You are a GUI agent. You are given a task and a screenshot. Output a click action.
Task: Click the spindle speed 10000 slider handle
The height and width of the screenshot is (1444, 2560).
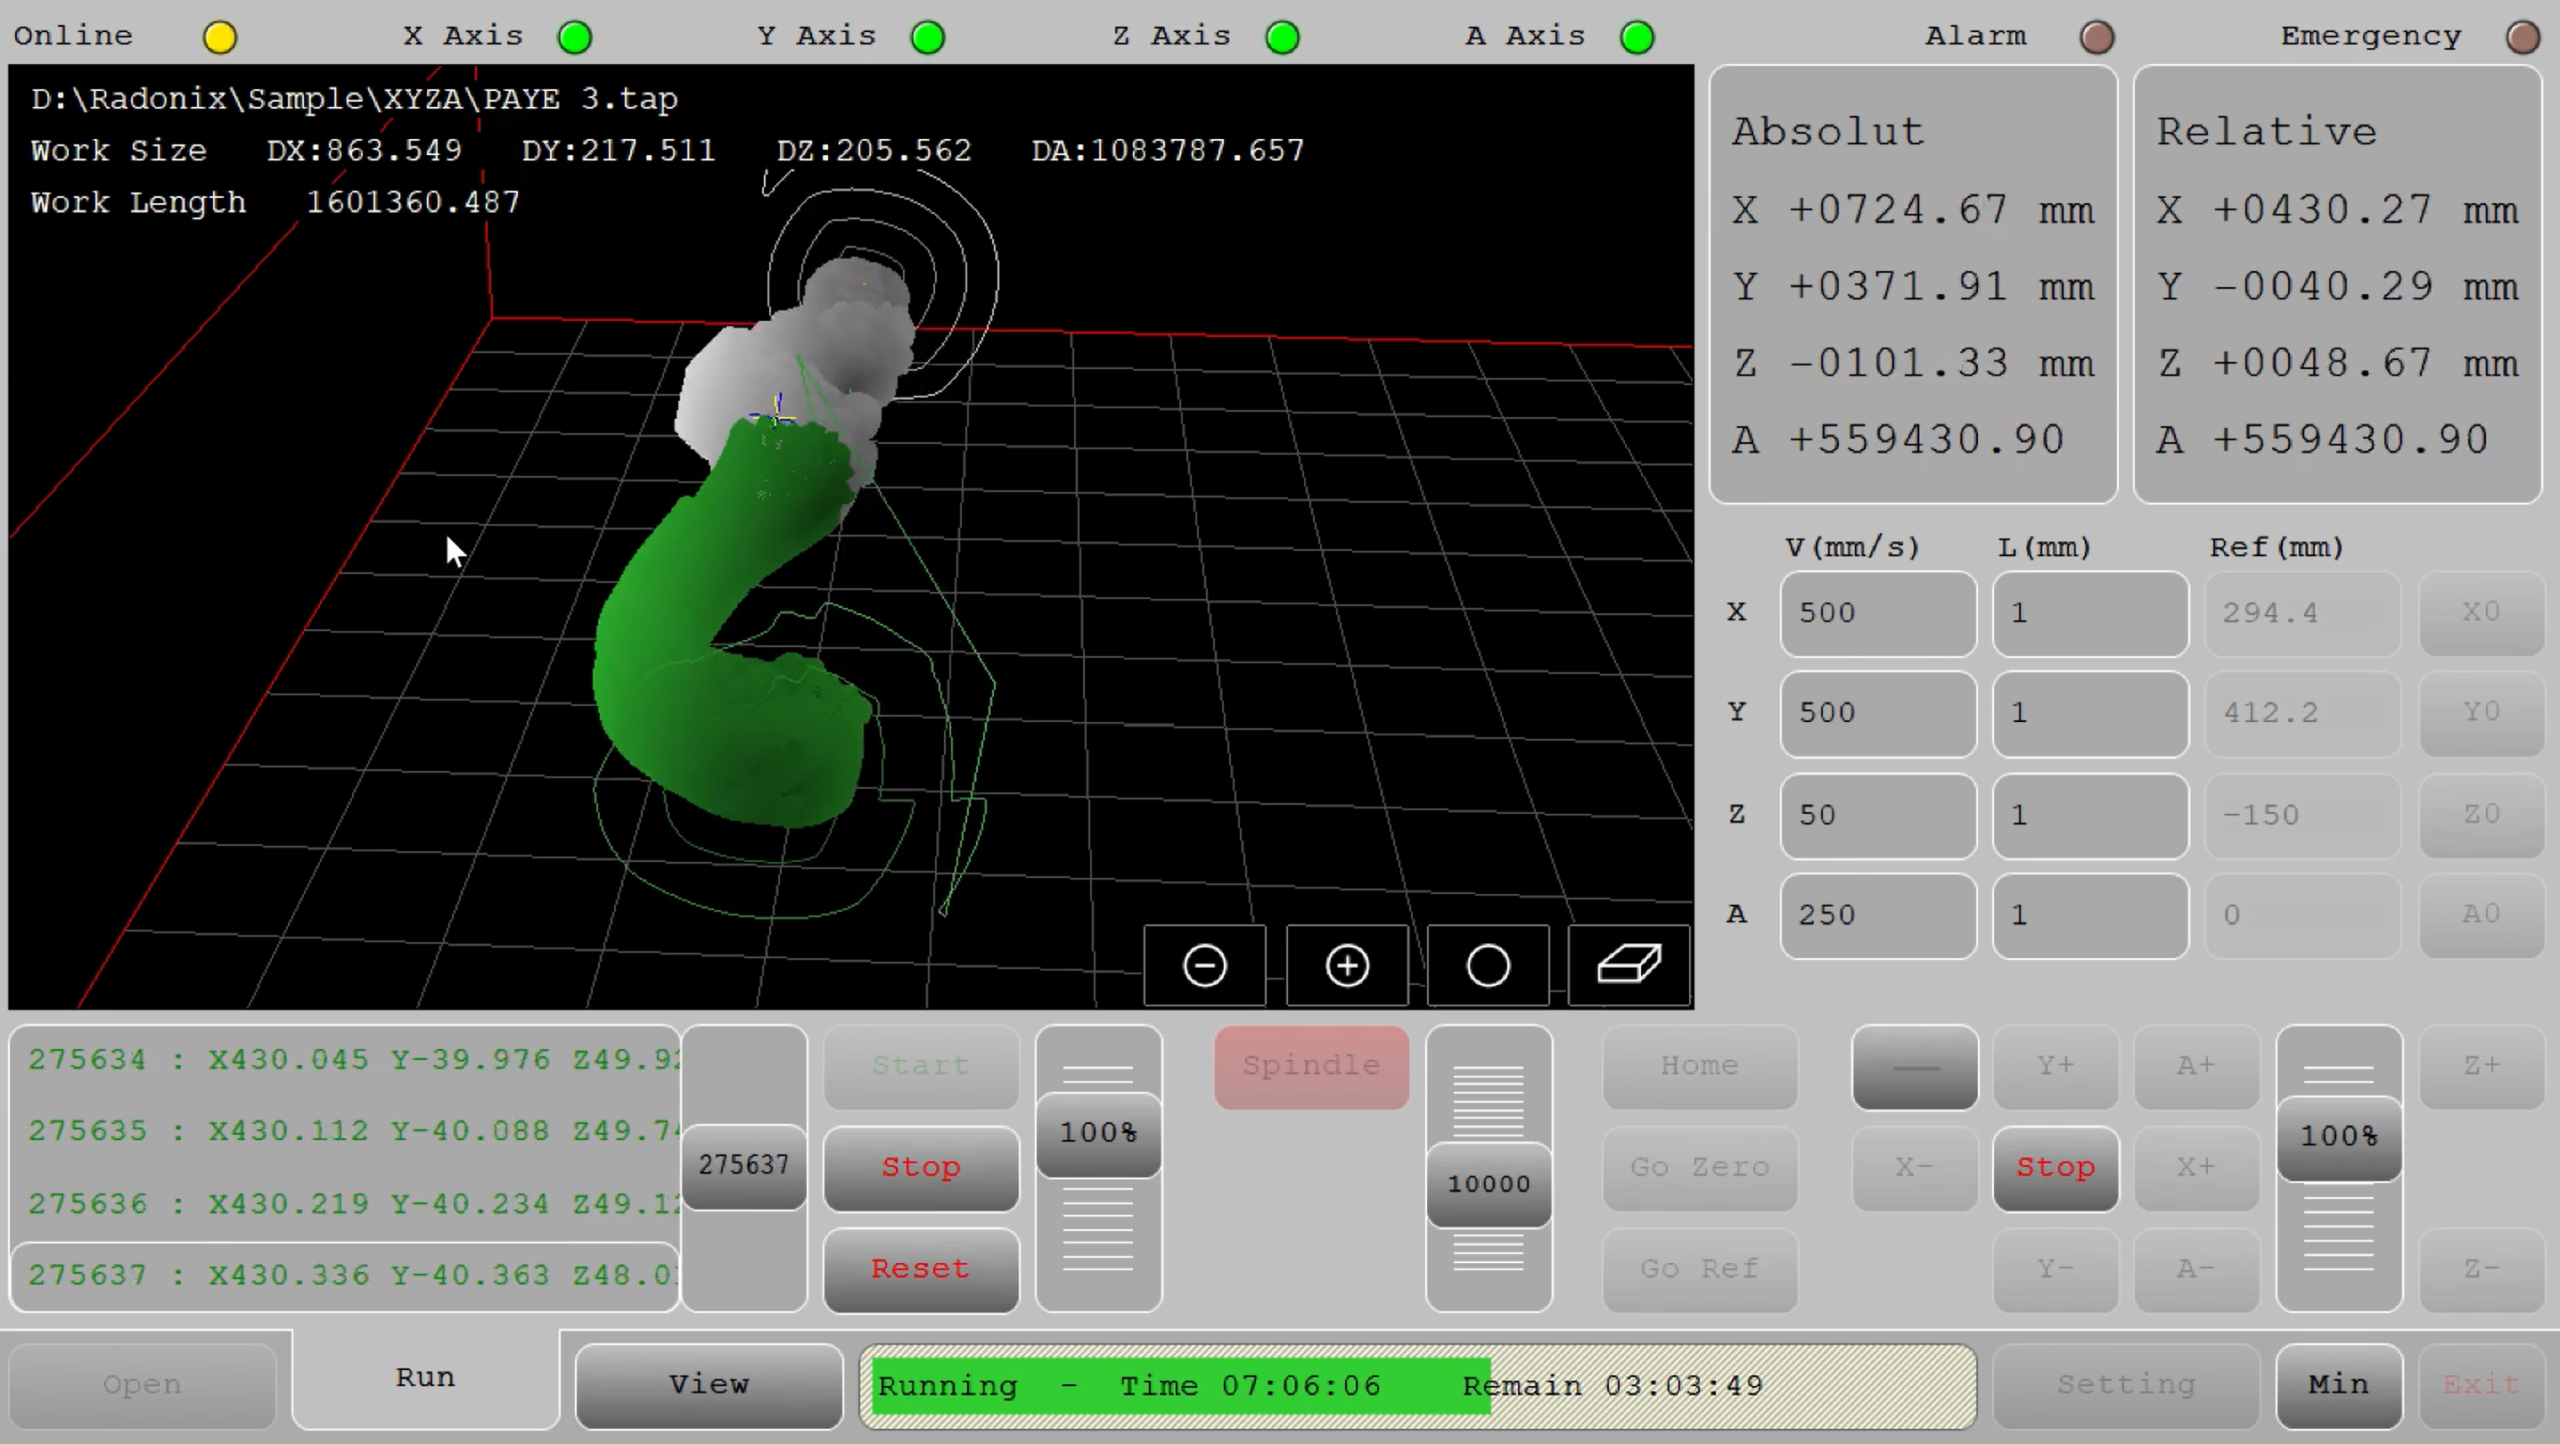1489,1184
